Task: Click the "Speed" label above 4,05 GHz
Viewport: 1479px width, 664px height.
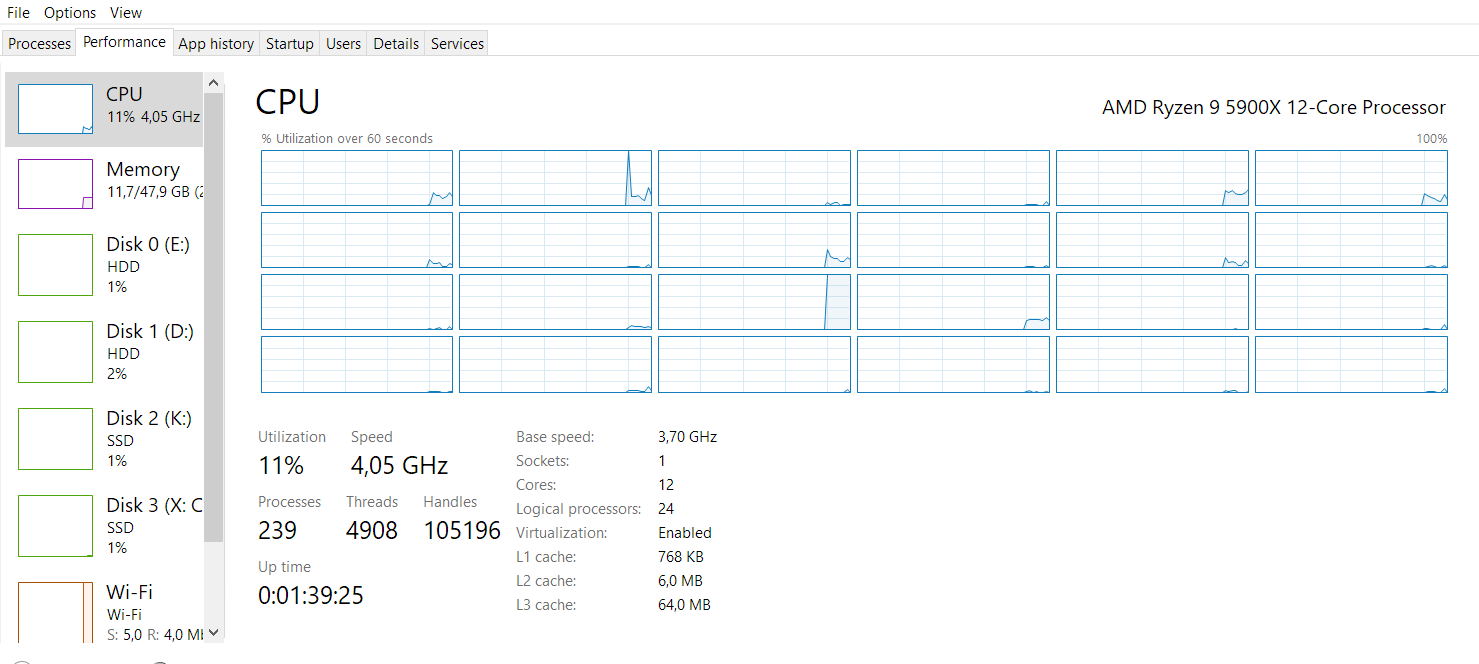Action: pyautogui.click(x=372, y=437)
